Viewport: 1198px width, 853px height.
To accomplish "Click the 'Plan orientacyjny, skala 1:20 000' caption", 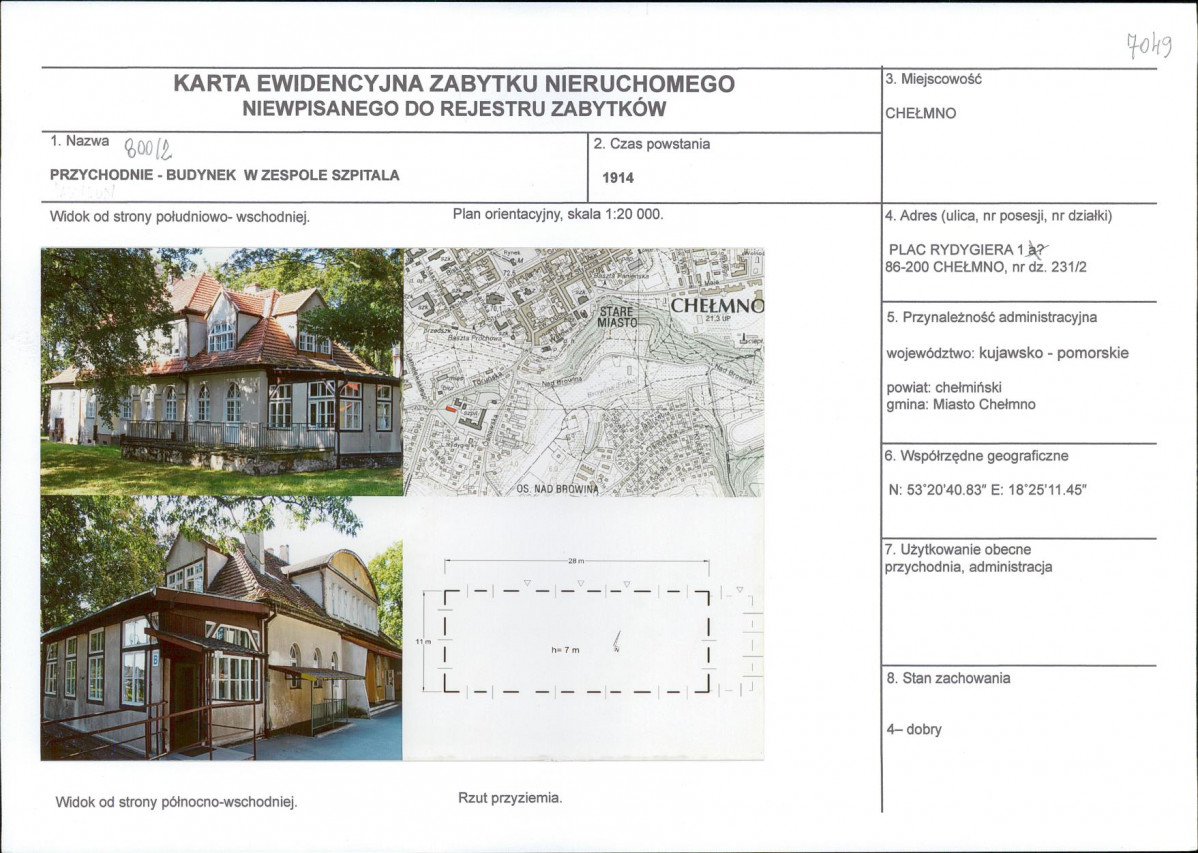I will pyautogui.click(x=558, y=214).
